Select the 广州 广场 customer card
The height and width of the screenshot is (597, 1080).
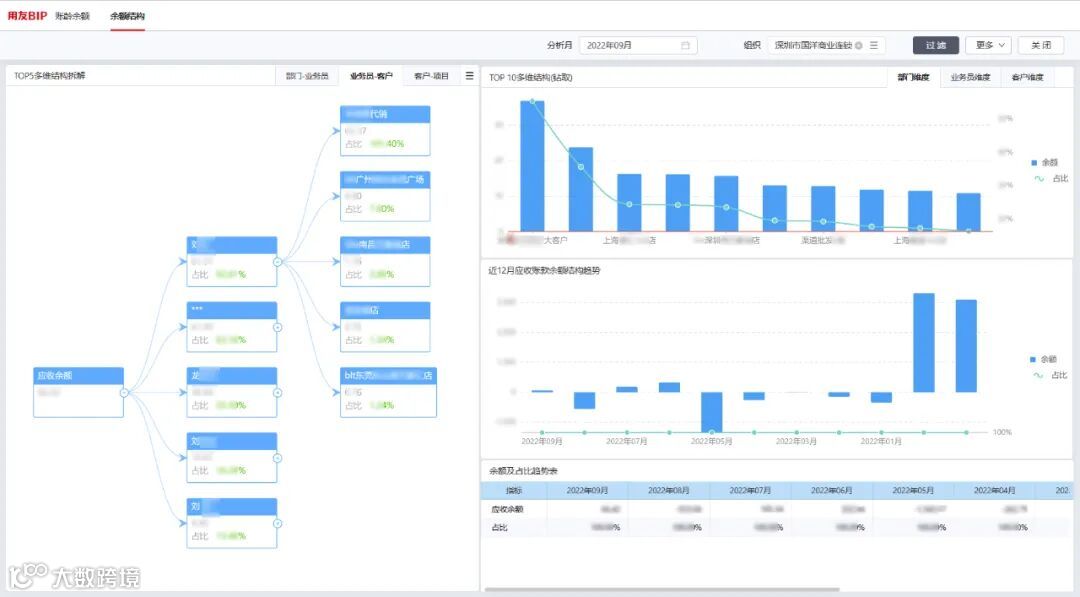point(385,196)
